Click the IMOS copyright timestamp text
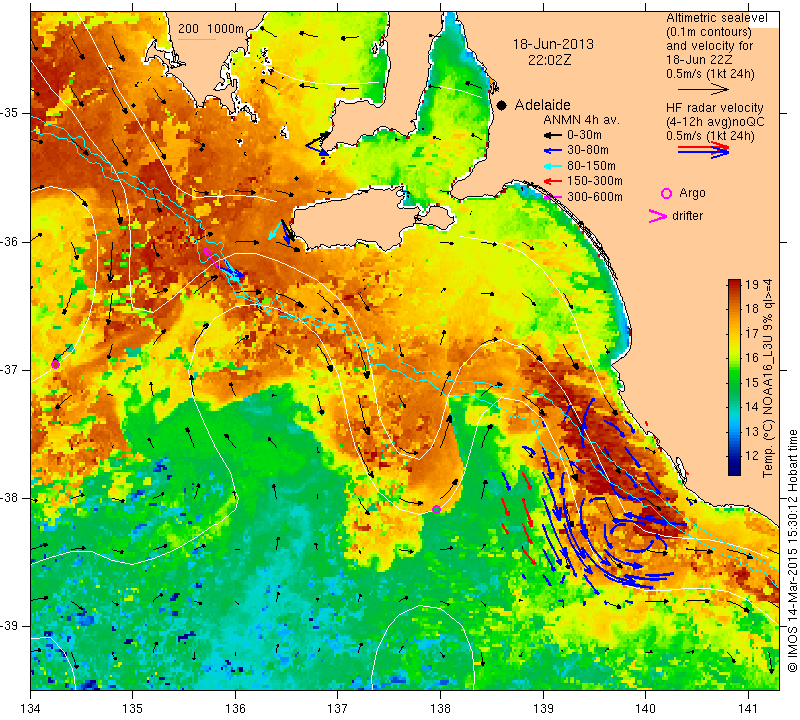 coord(792,550)
